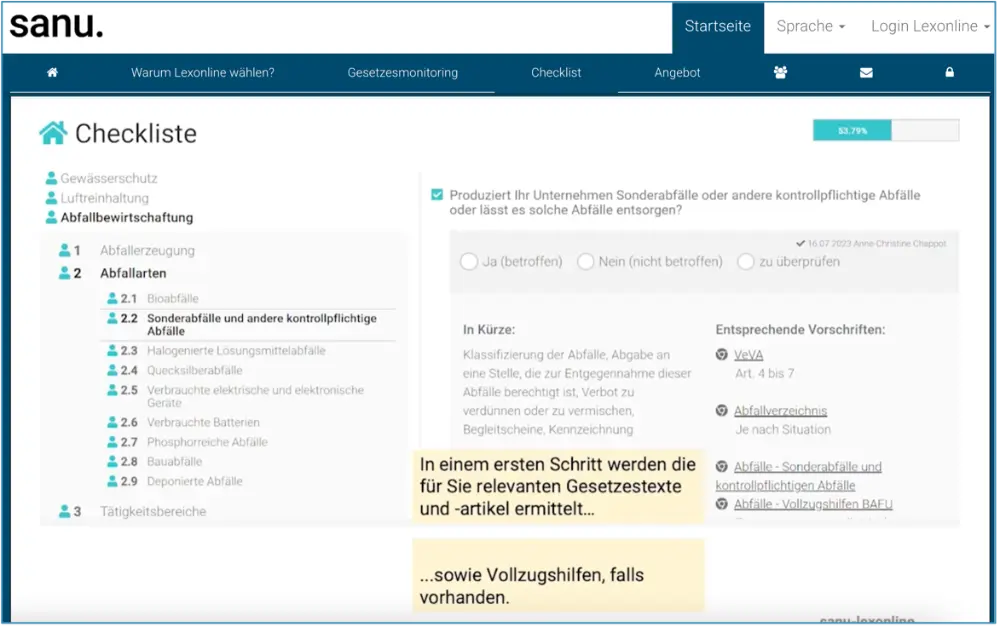Click the 'Art. 4 bis 7' text
Screen dimensions: 1000x627
[765, 373]
